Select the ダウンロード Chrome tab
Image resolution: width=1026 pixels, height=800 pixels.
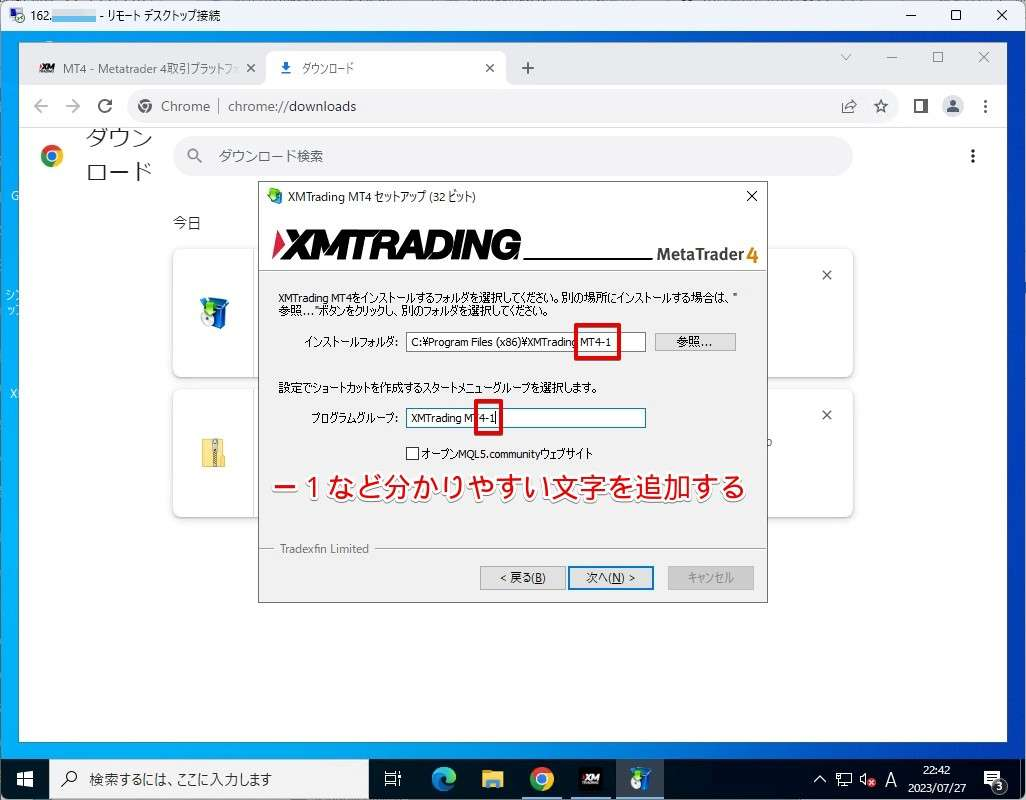385,68
